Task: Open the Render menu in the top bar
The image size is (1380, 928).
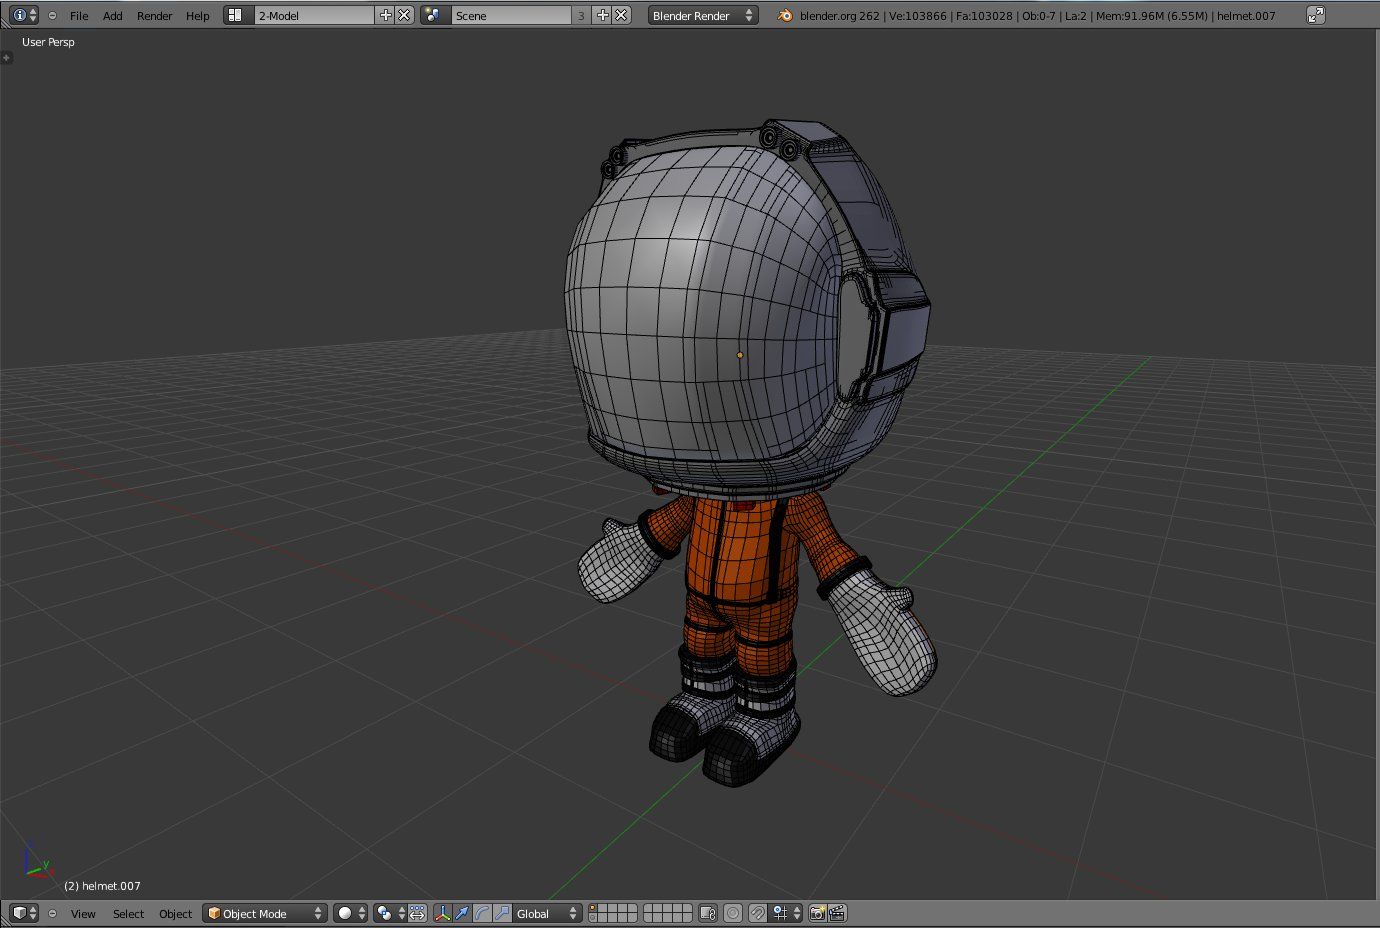Action: tap(154, 15)
